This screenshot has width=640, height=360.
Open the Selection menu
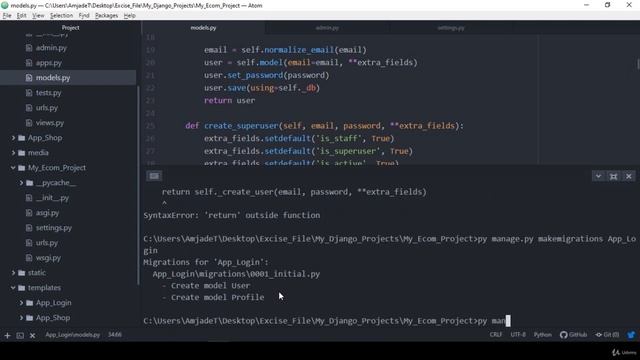point(61,16)
